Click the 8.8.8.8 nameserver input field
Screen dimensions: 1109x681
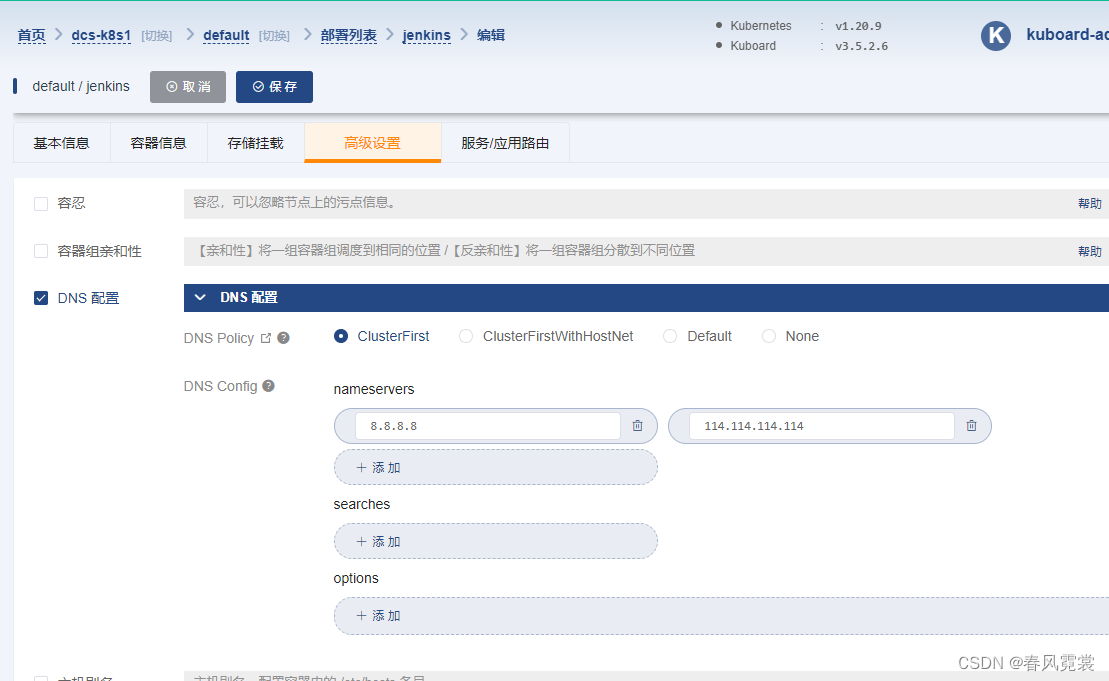point(487,425)
